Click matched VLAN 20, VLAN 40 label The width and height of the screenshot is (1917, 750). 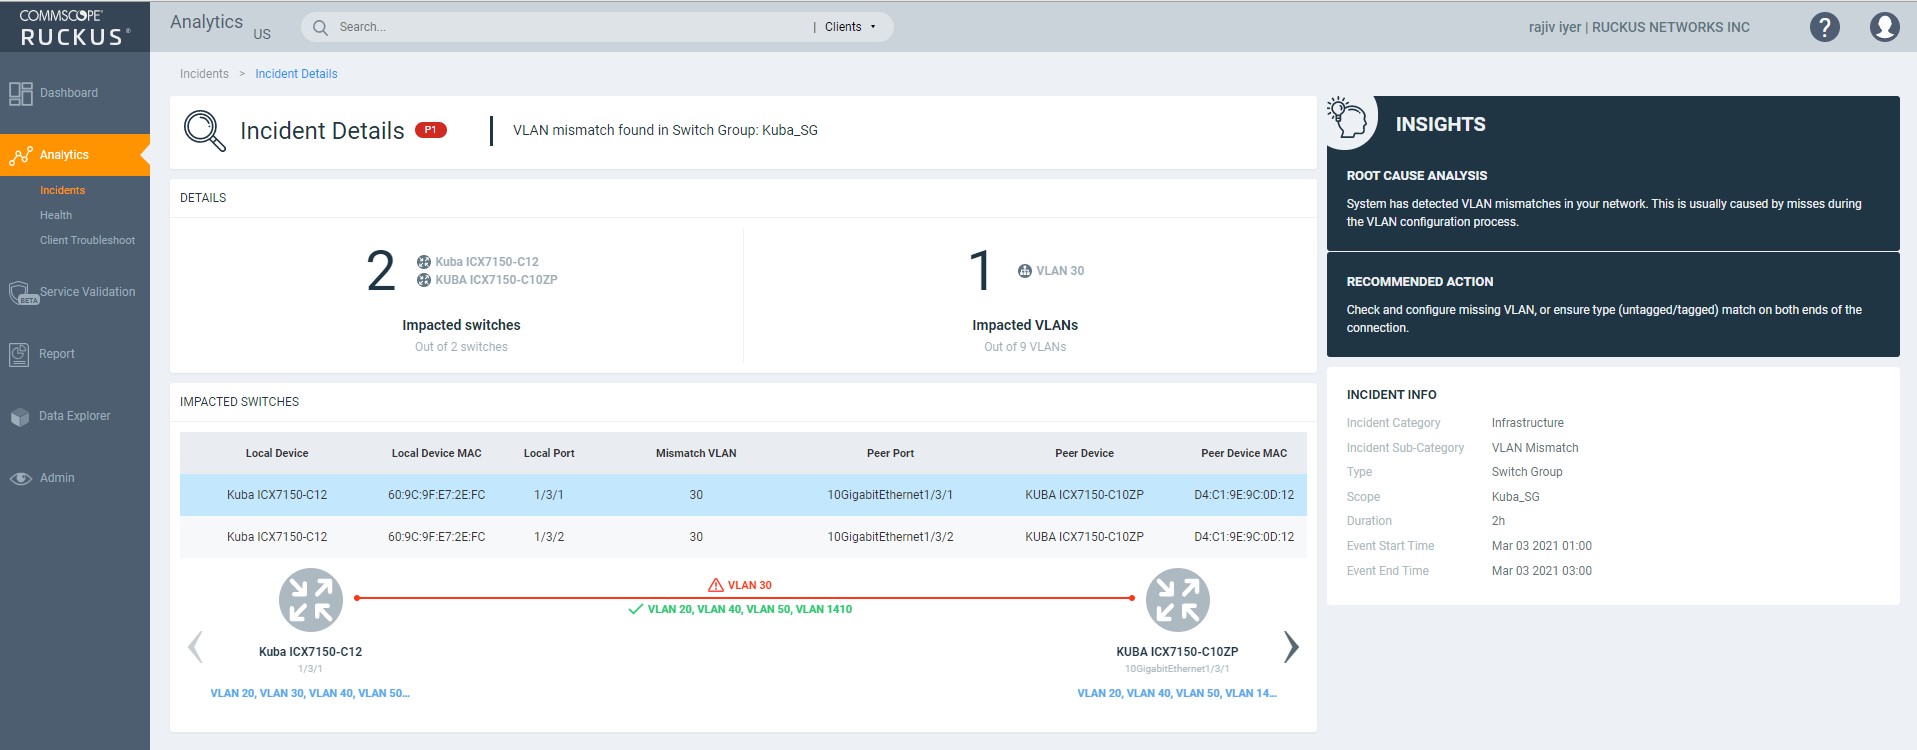[x=750, y=609]
